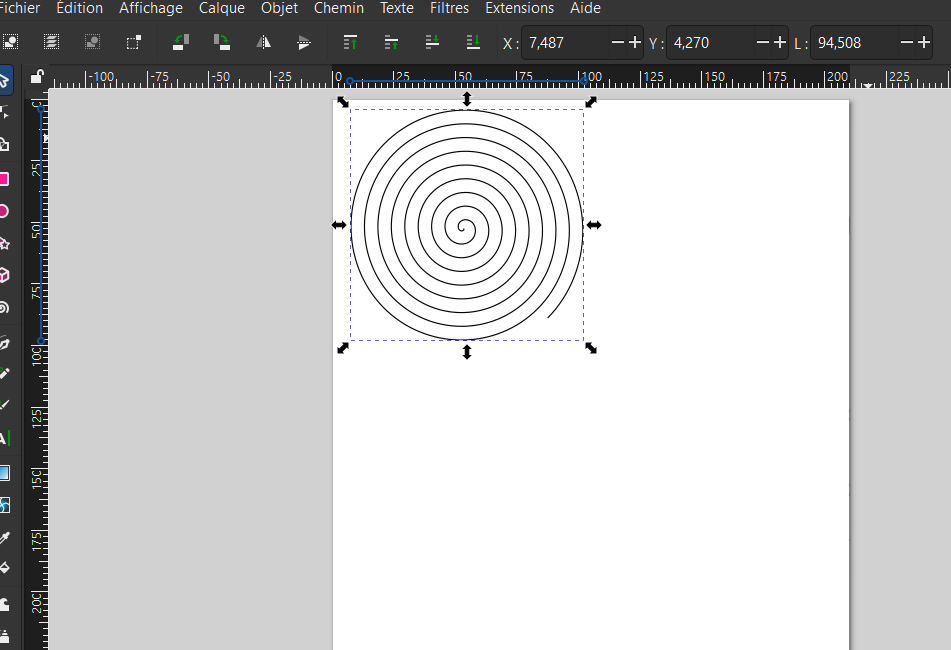The width and height of the screenshot is (951, 650).
Task: Open the Chemin menu
Action: (338, 8)
